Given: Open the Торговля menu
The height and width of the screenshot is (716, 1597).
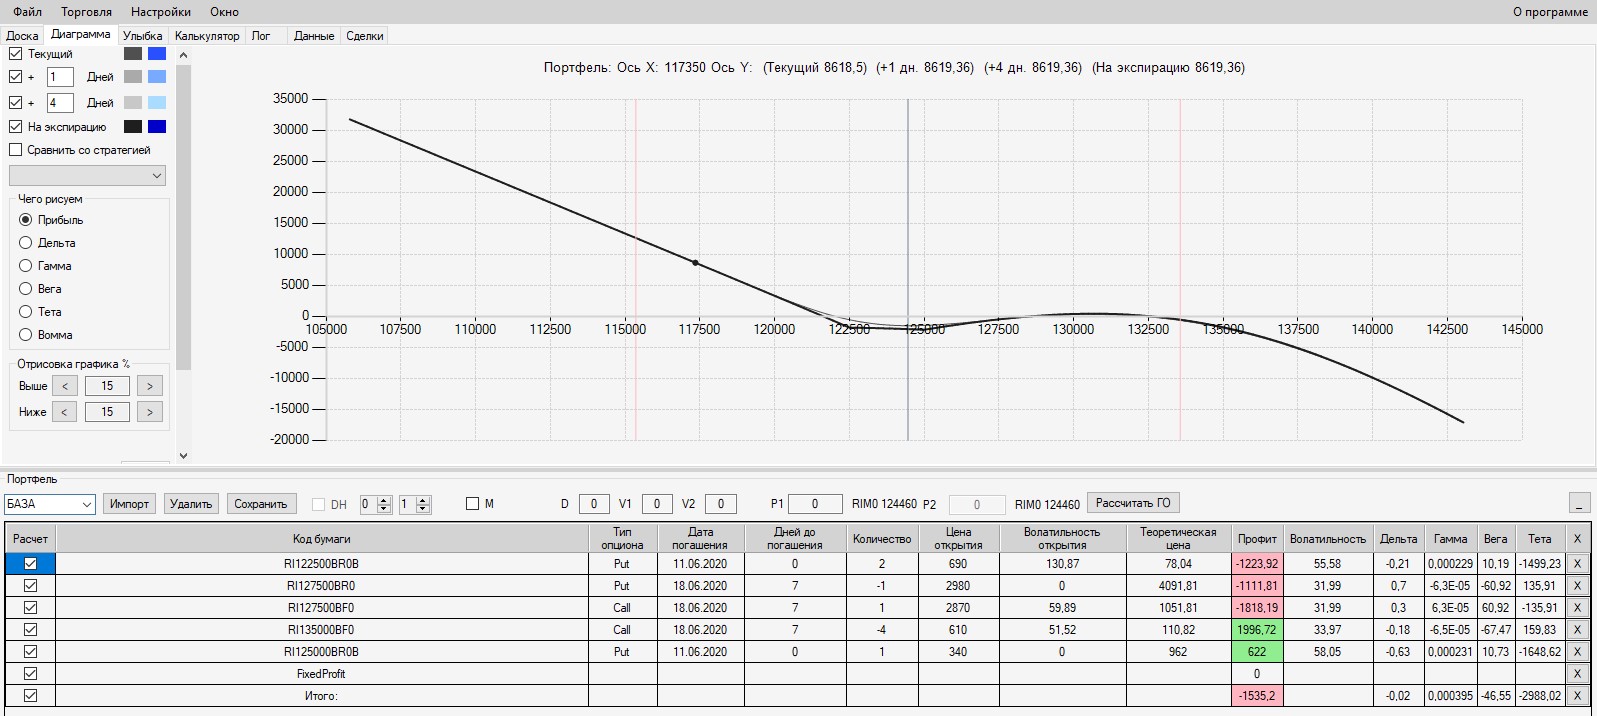Looking at the screenshot, I should point(86,12).
